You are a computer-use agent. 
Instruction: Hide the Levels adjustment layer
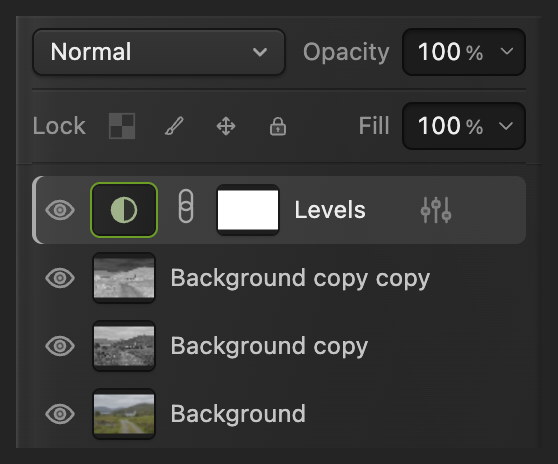[60, 210]
